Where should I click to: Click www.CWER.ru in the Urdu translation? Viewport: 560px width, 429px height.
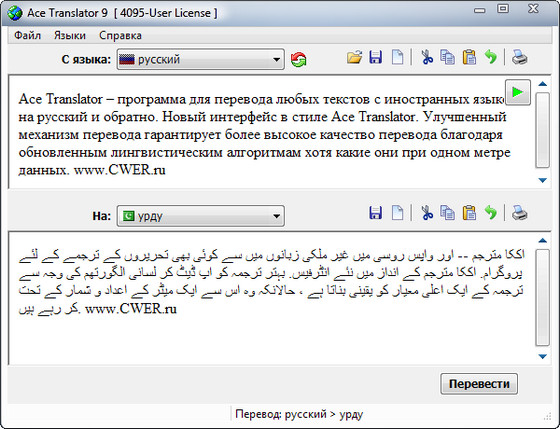pos(131,309)
